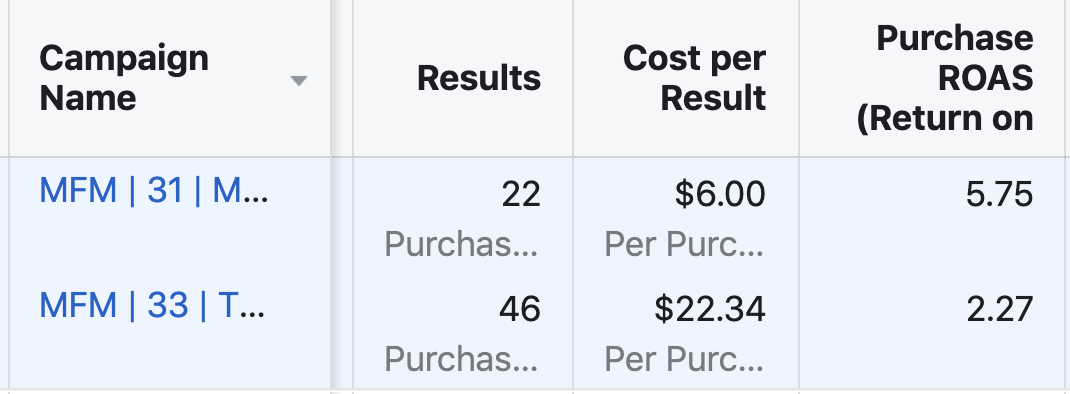Select the 5.75 purchase ROAS value
The image size is (1070, 394).
point(1000,195)
